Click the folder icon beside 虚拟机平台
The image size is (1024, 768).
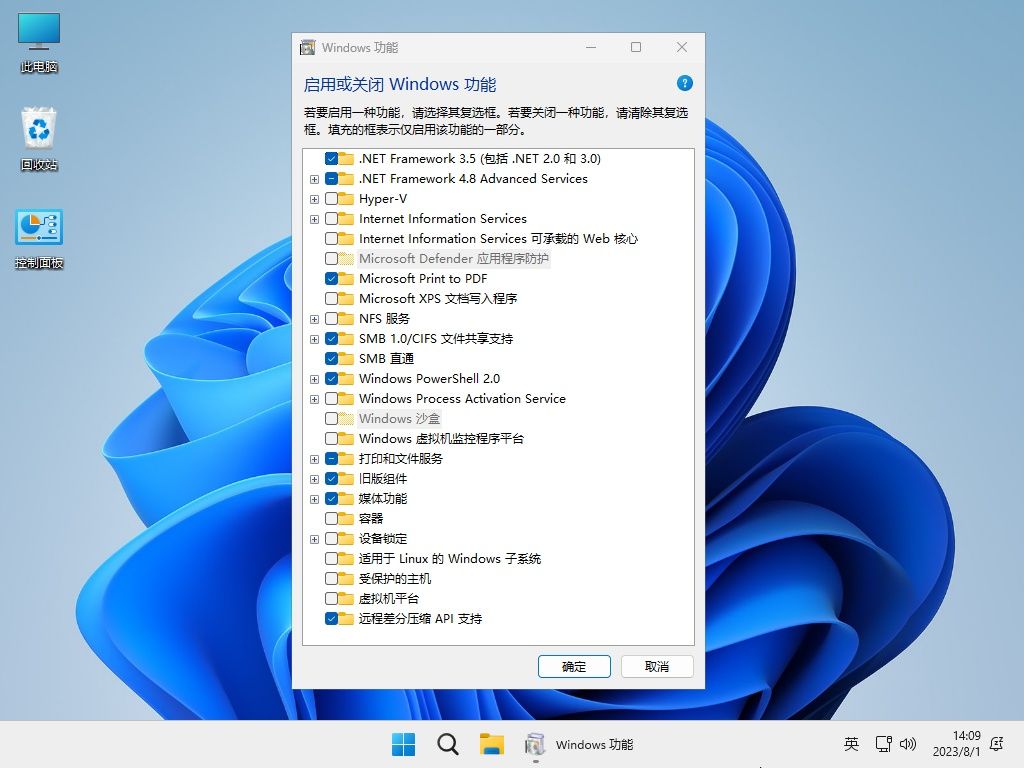pos(346,598)
